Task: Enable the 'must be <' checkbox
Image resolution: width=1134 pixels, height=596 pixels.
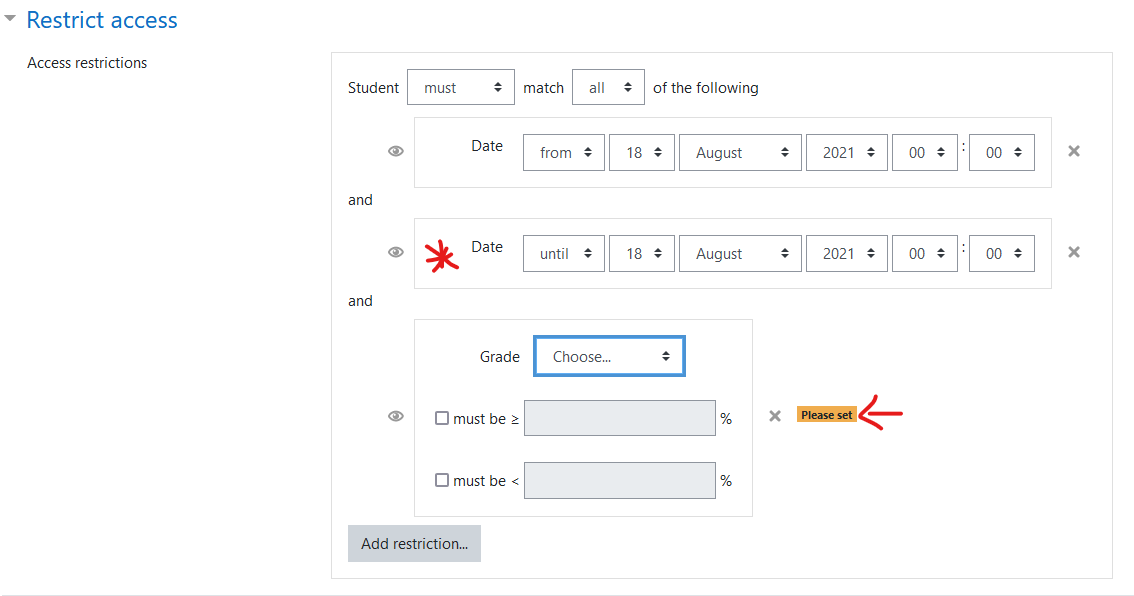Action: [x=442, y=480]
